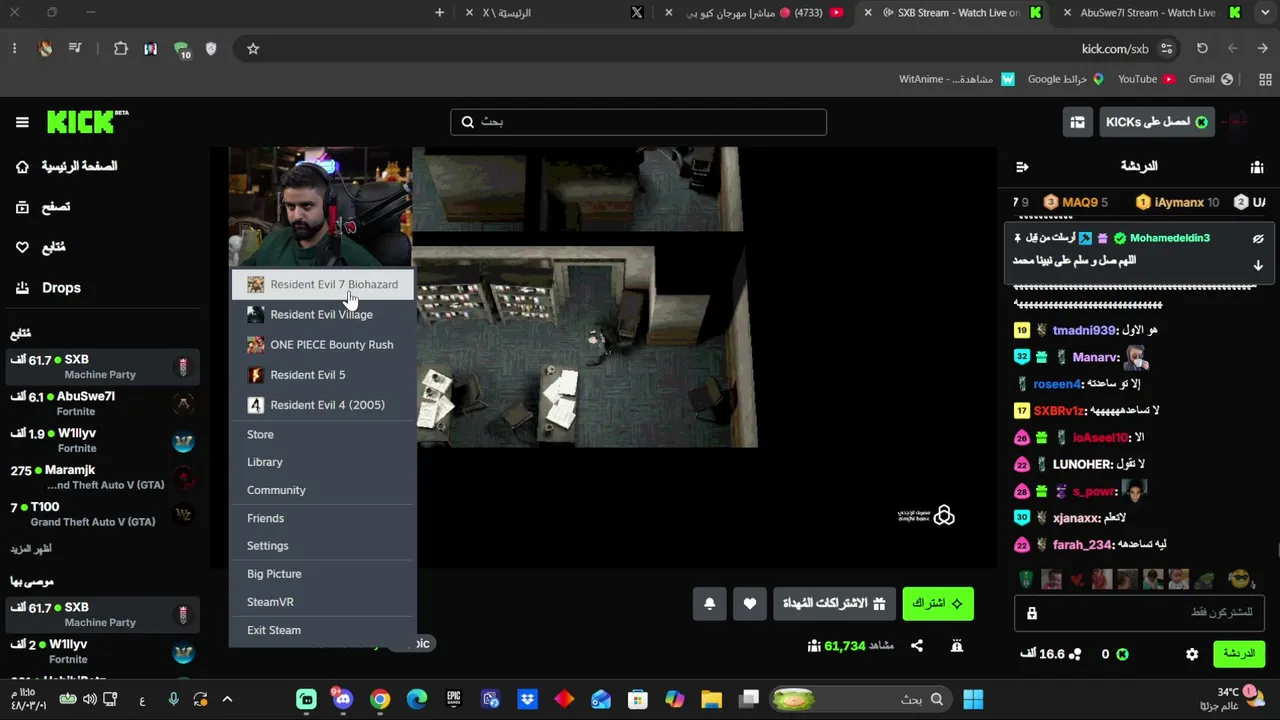Open the chat leaderboard icon
This screenshot has height=720, width=1280.
coord(1257,167)
